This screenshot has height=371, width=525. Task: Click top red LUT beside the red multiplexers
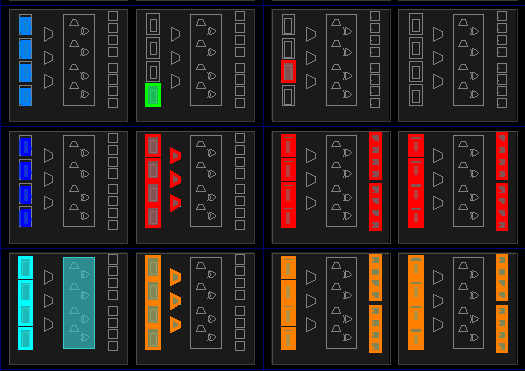[153, 146]
